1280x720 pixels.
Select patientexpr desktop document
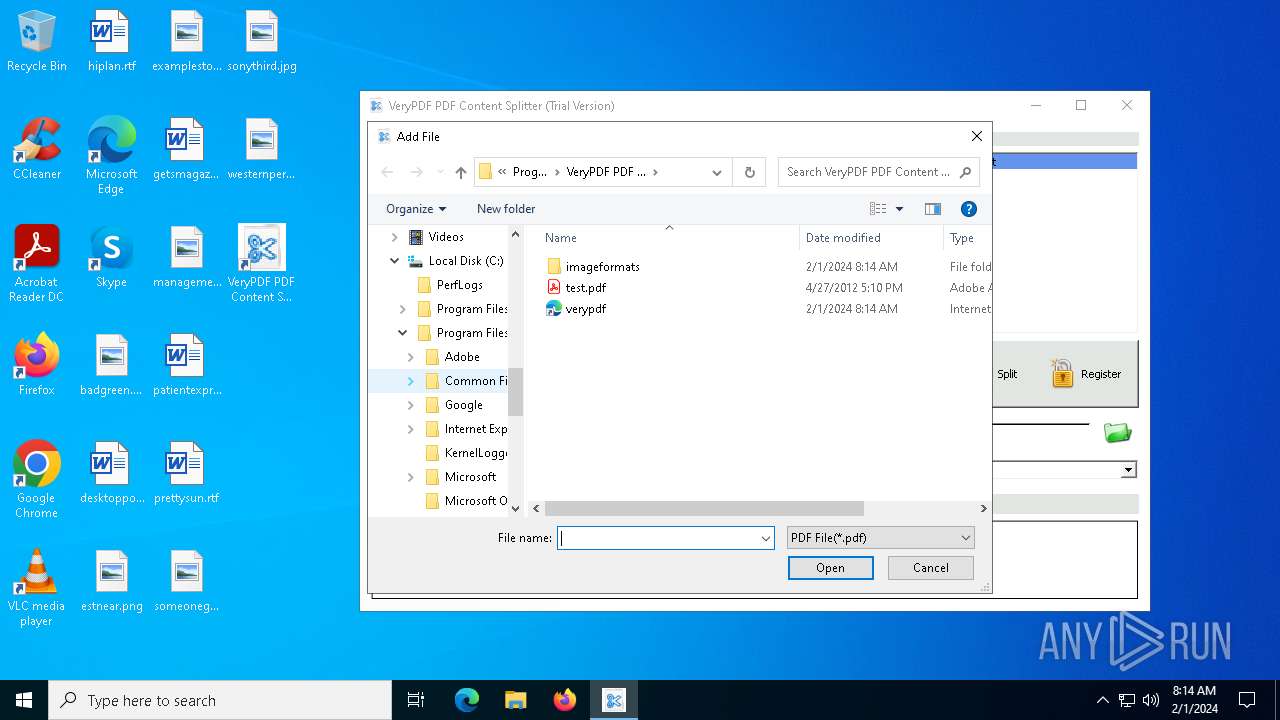[186, 366]
